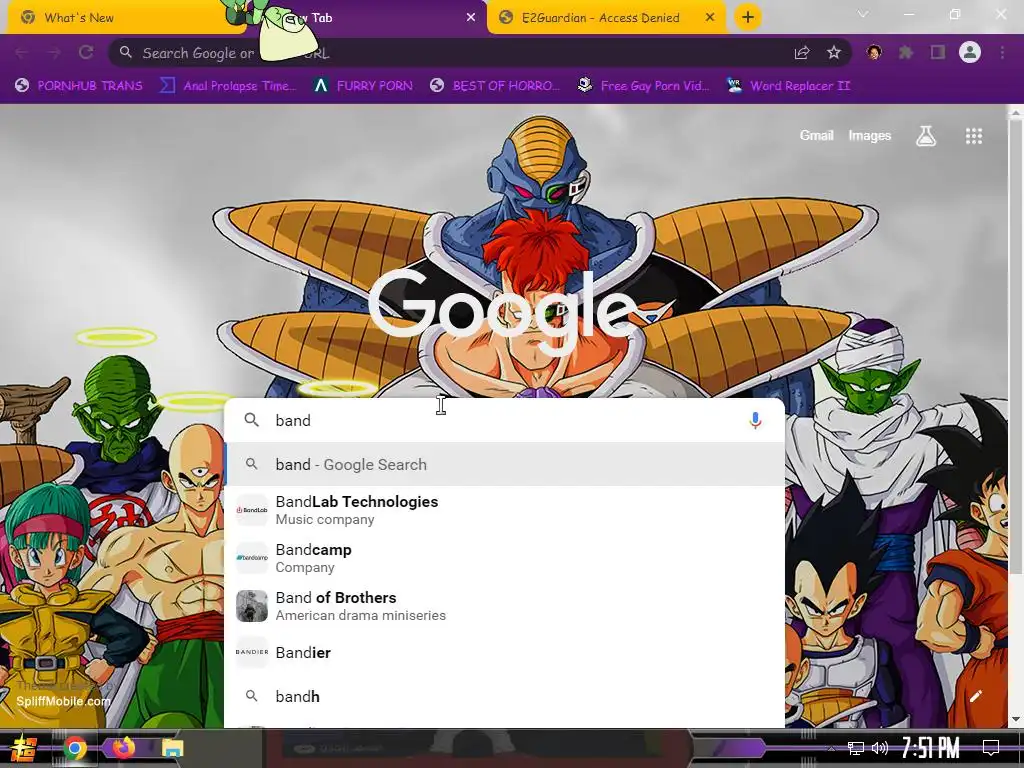Customize this page with the pencil icon

pyautogui.click(x=976, y=696)
